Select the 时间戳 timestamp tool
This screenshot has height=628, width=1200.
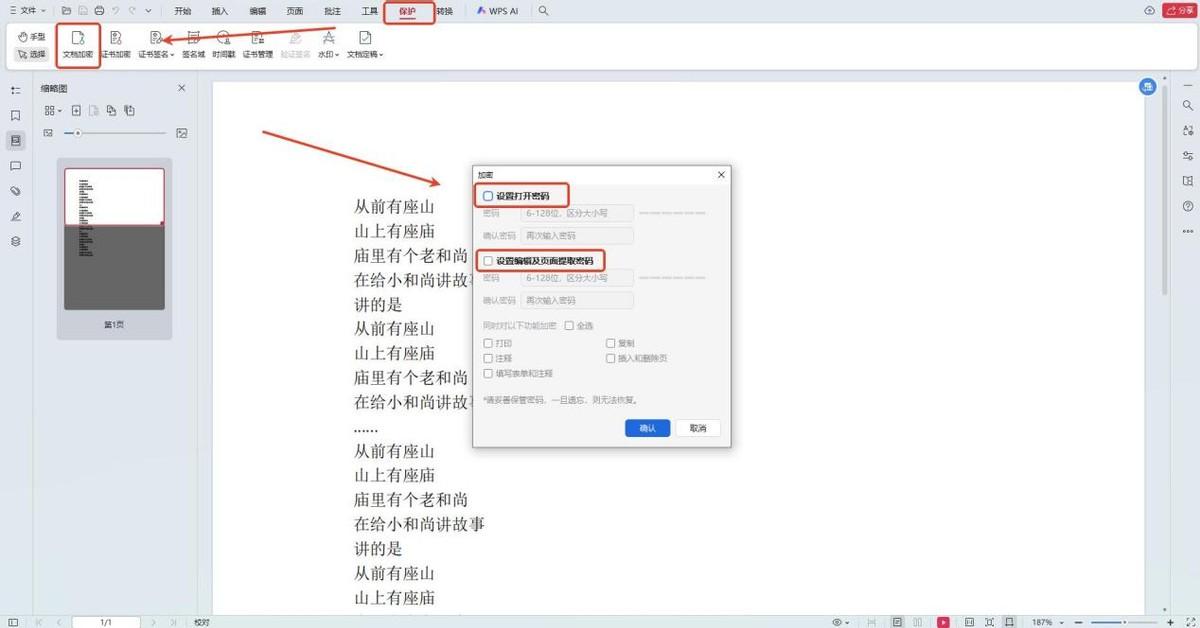click(x=224, y=39)
